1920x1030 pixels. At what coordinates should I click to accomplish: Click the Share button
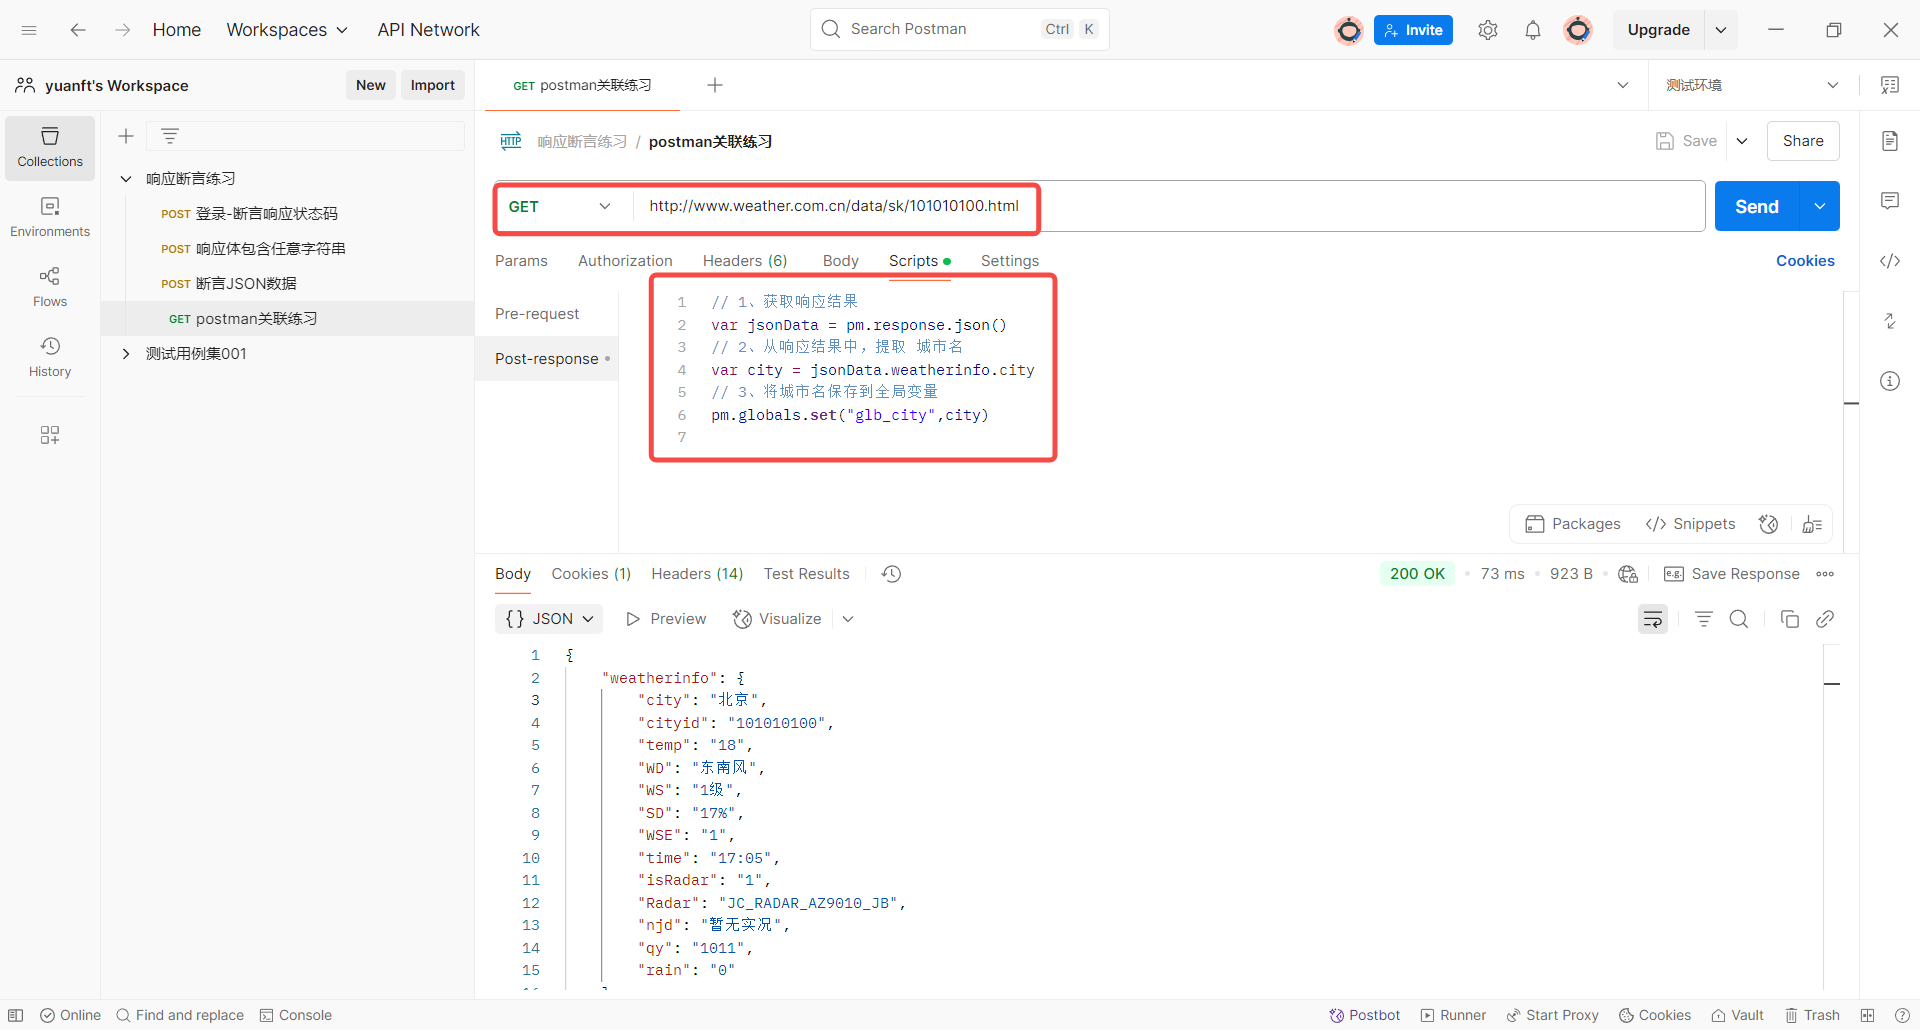(x=1803, y=141)
